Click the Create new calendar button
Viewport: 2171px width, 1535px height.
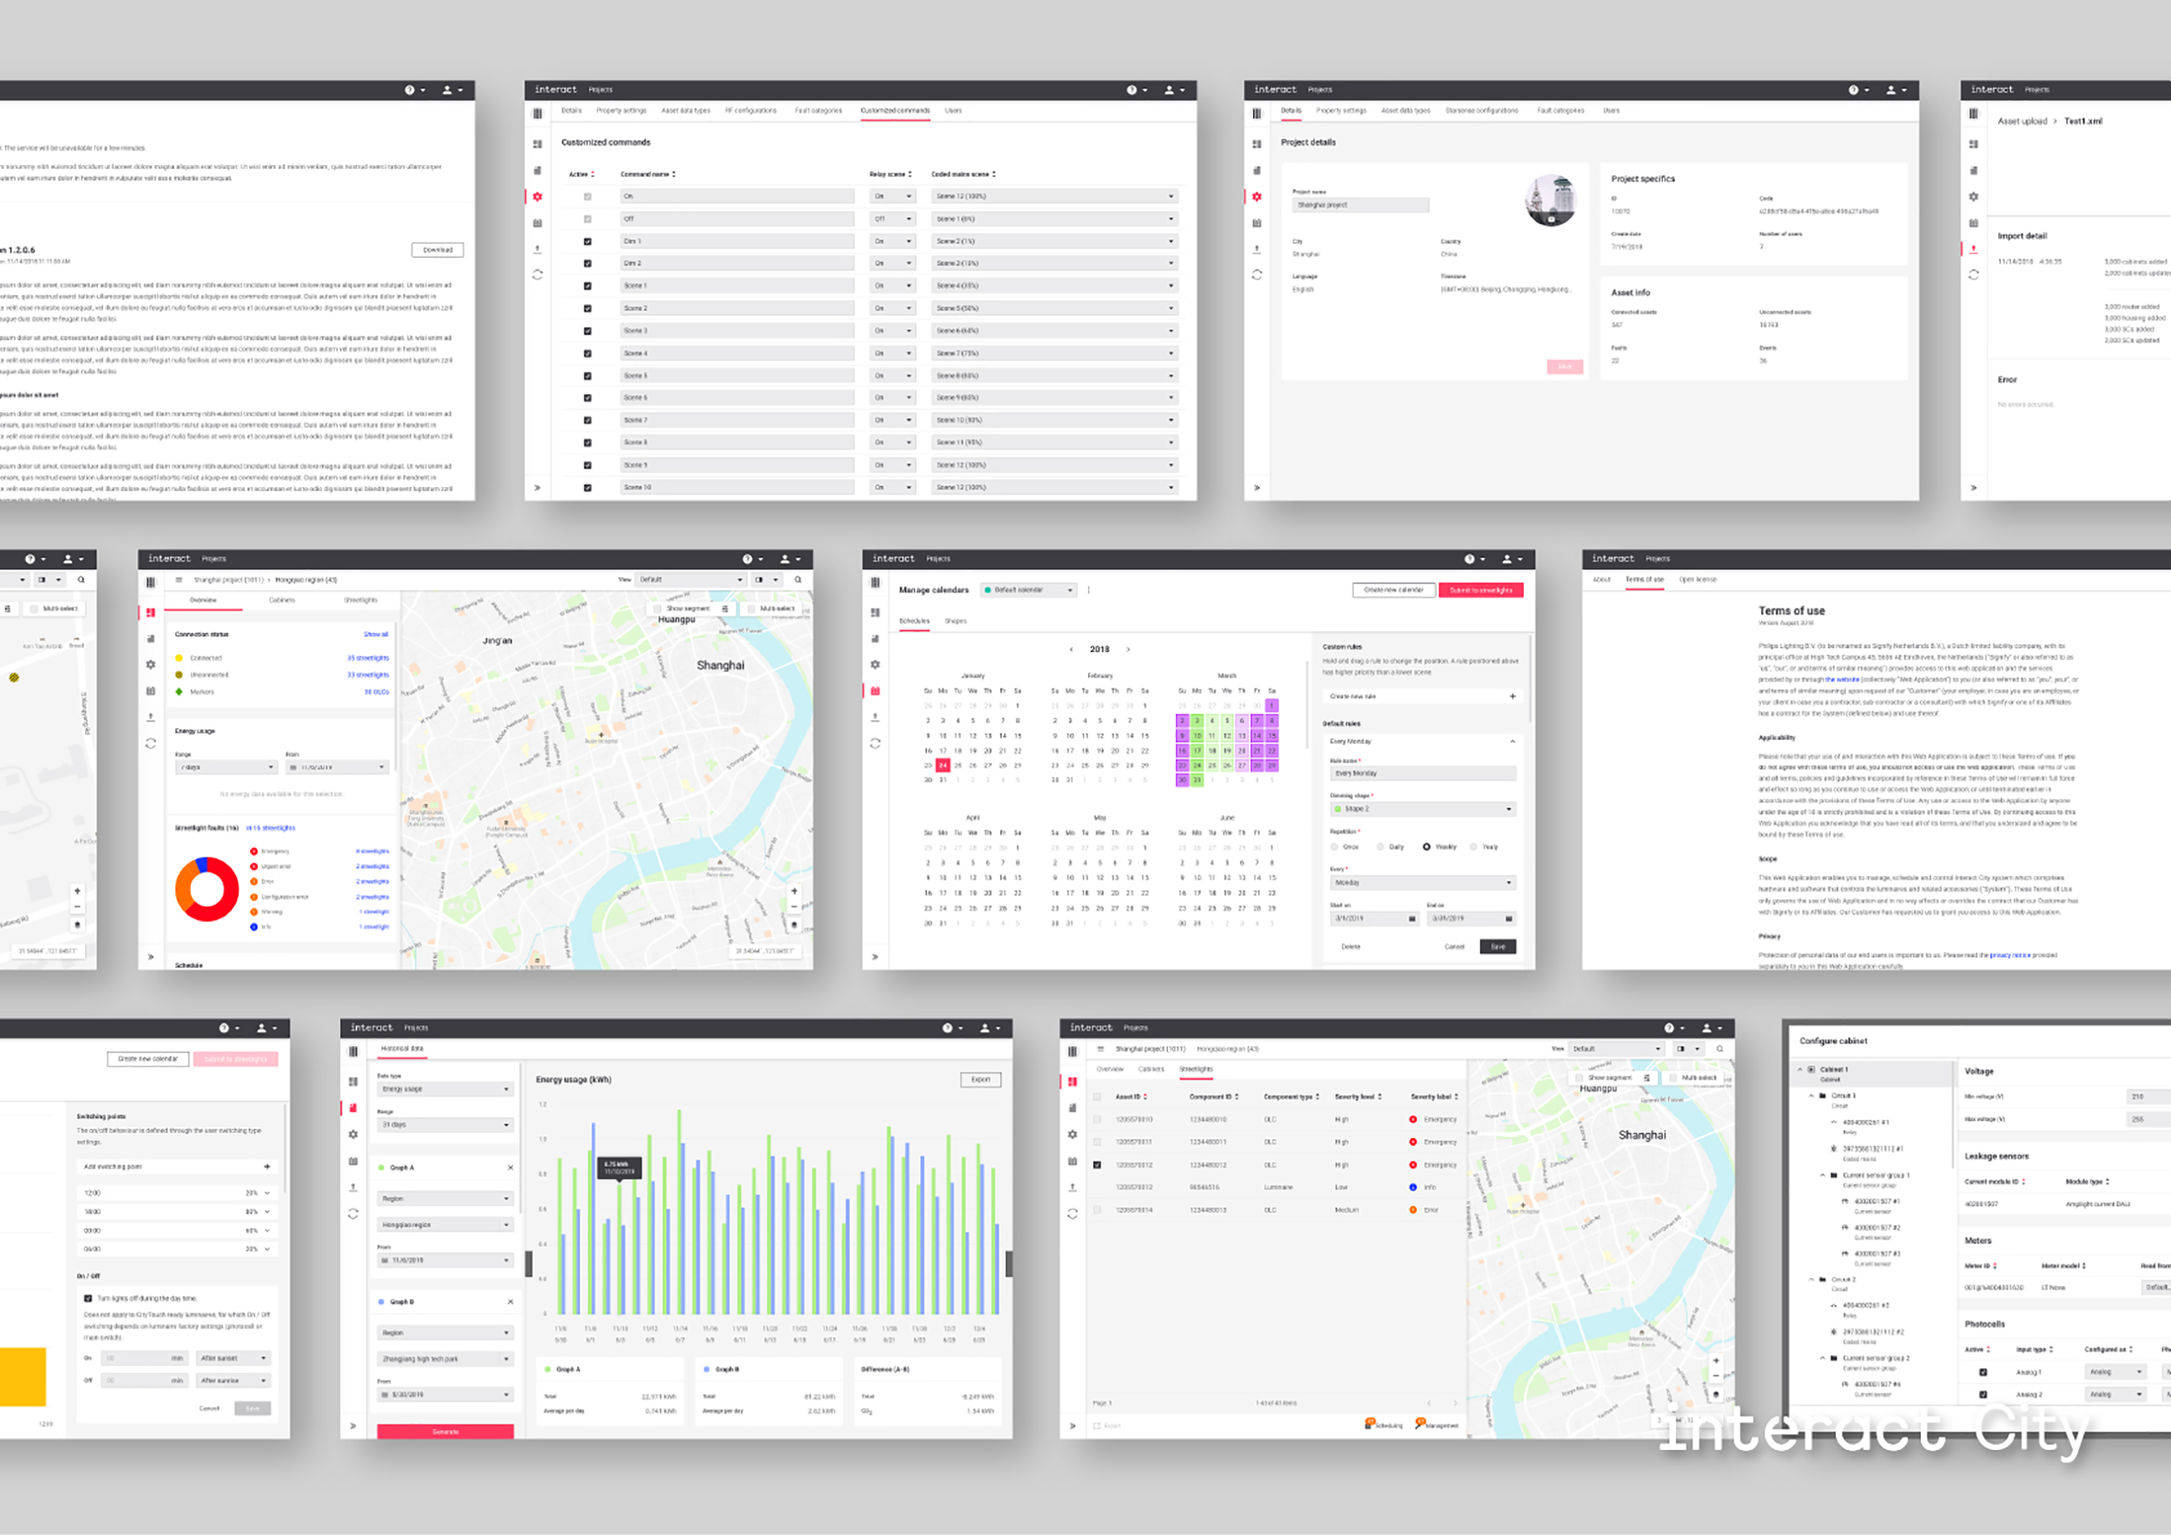(1393, 590)
